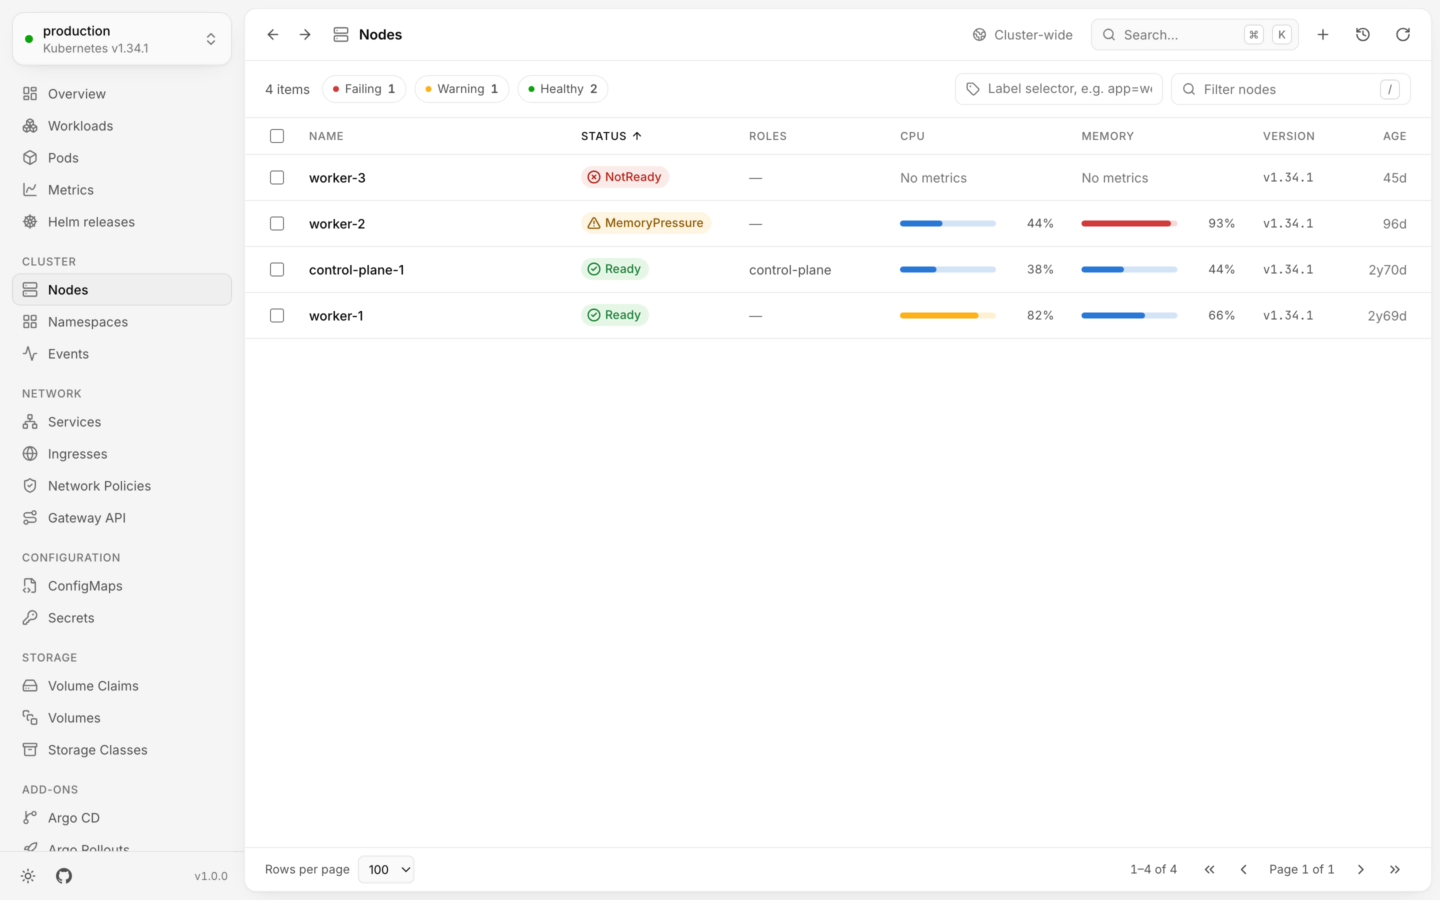Open Helm releases page
The image size is (1440, 900).
122,222
